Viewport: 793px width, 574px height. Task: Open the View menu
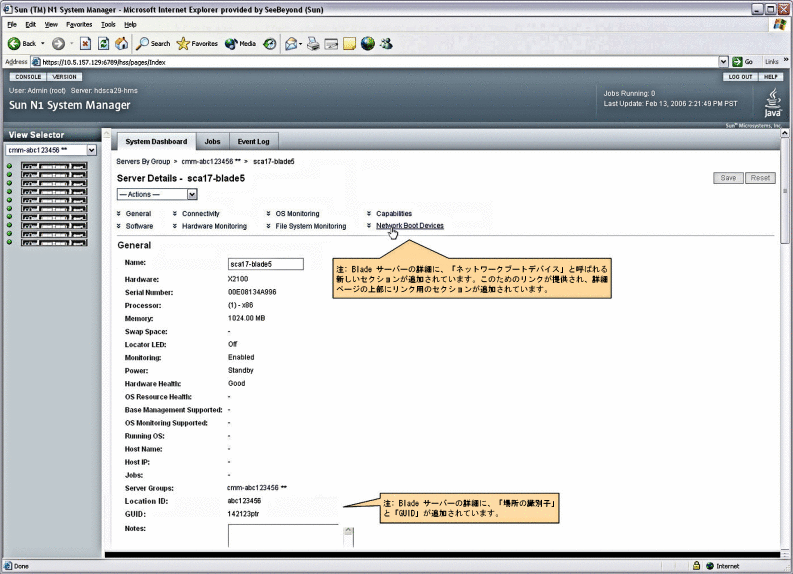click(51, 24)
